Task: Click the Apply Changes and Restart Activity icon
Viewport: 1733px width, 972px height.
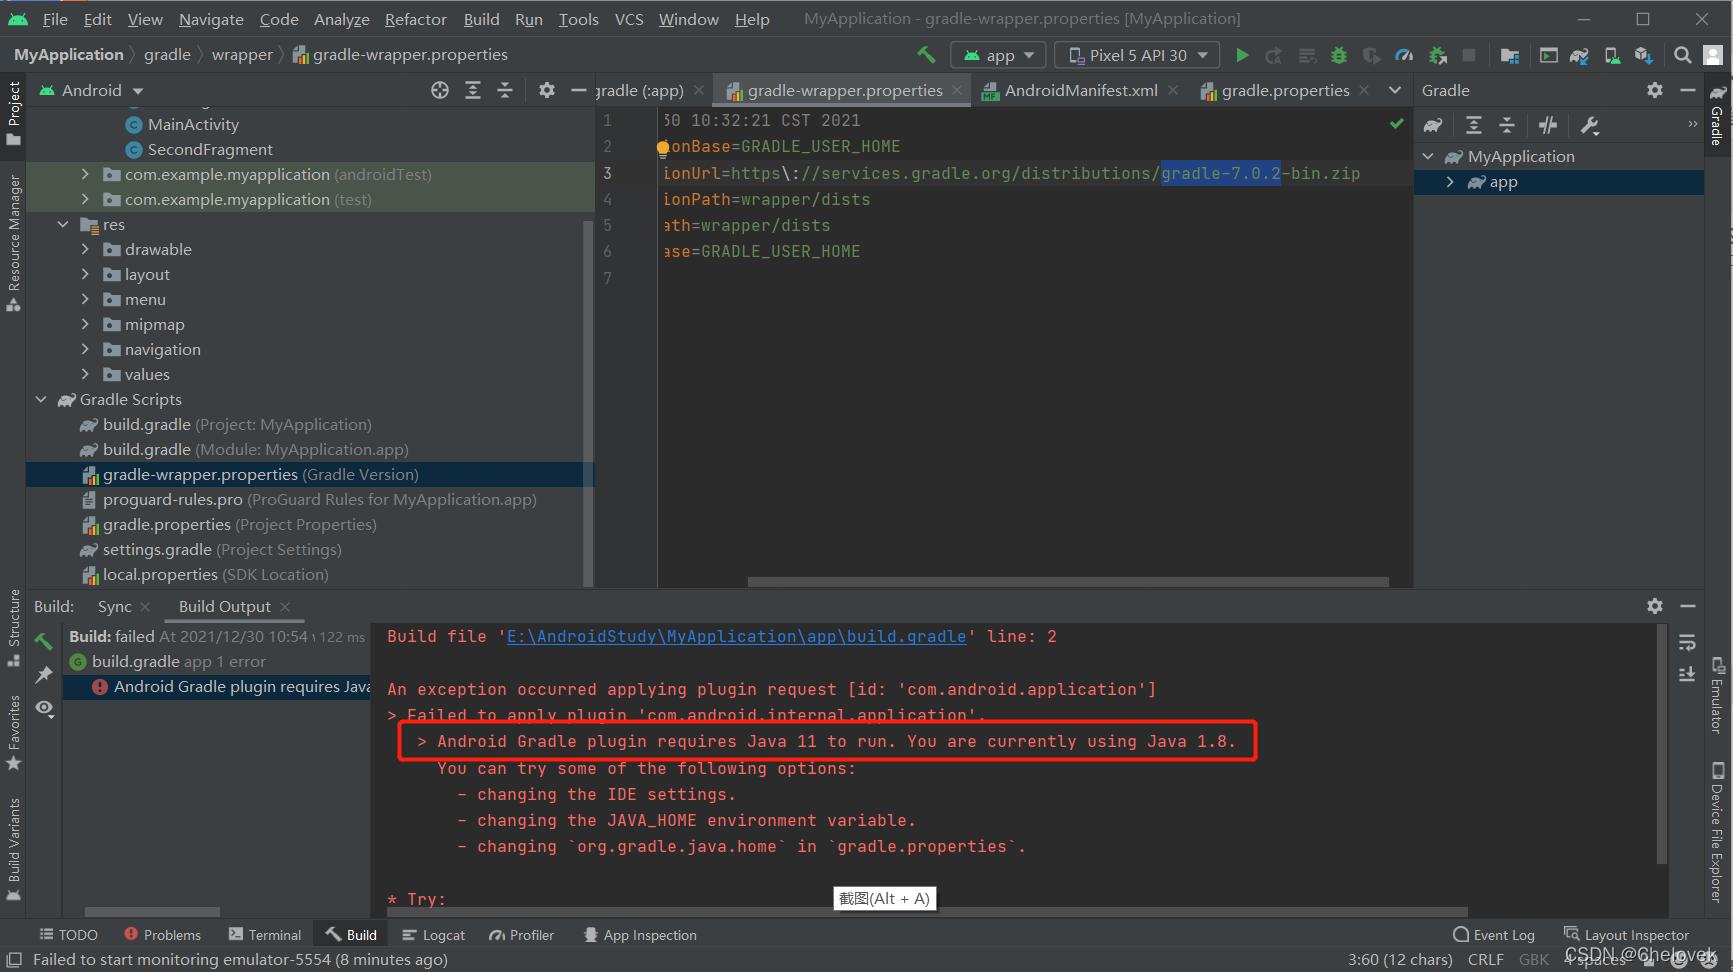Action: (1273, 55)
